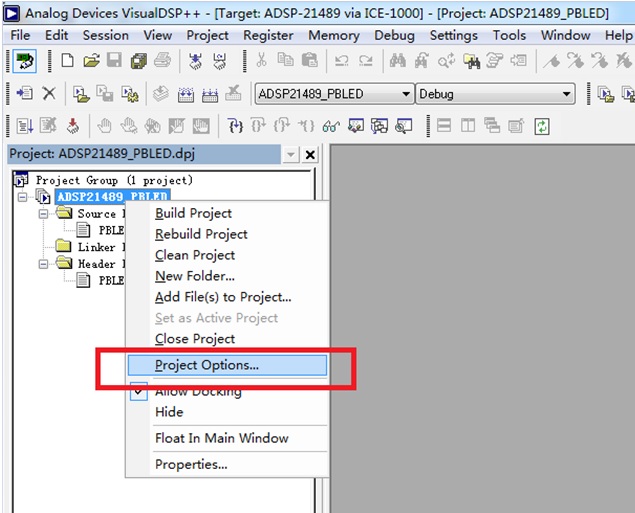This screenshot has width=635, height=513.
Task: Click the Copy toolbar icon
Action: (x=286, y=60)
